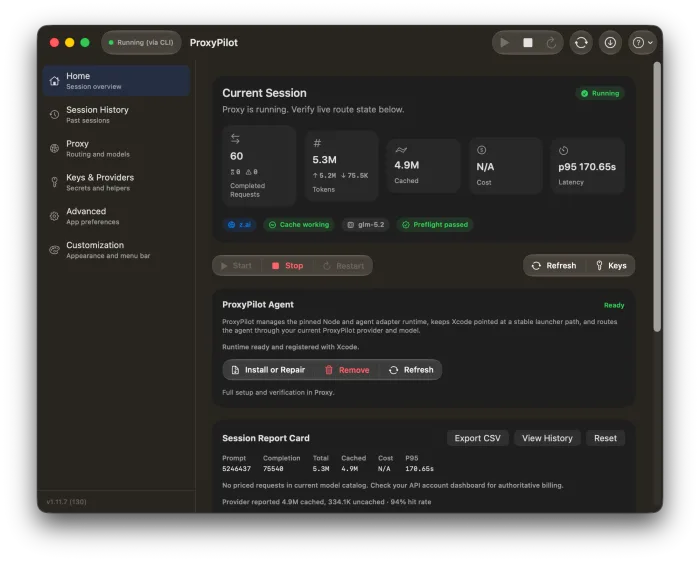Open Customization appearance settings
This screenshot has height=562, width=700.
pyautogui.click(x=117, y=250)
